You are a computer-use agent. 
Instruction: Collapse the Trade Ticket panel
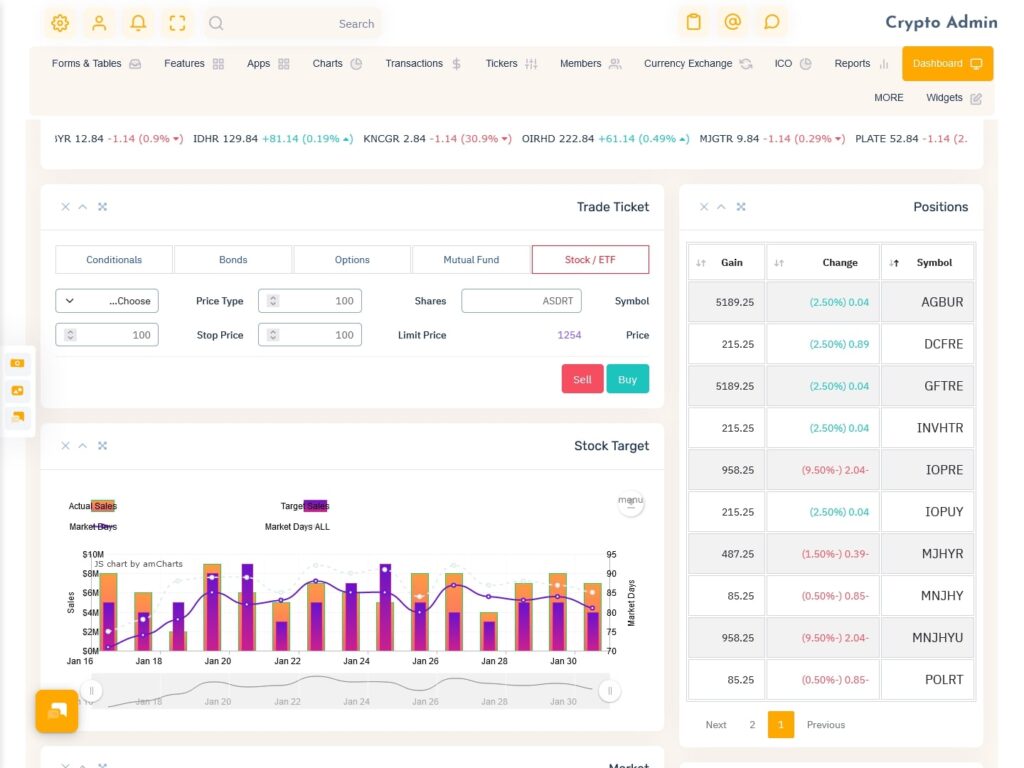[x=83, y=207]
